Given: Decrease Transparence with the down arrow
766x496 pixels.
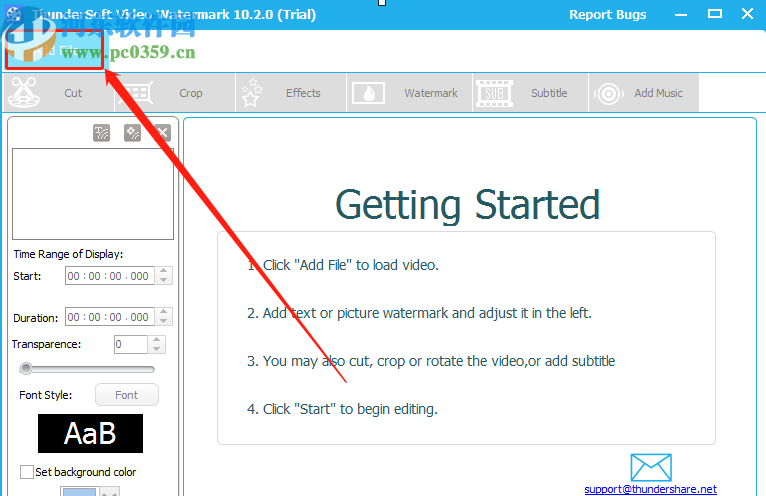Looking at the screenshot, I should tap(156, 349).
